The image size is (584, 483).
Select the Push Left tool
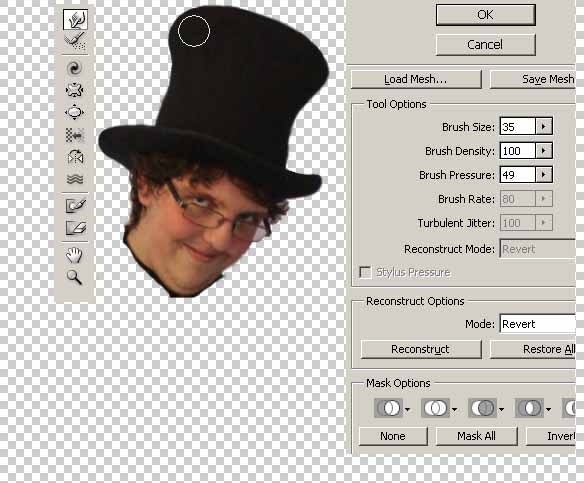click(x=75, y=135)
